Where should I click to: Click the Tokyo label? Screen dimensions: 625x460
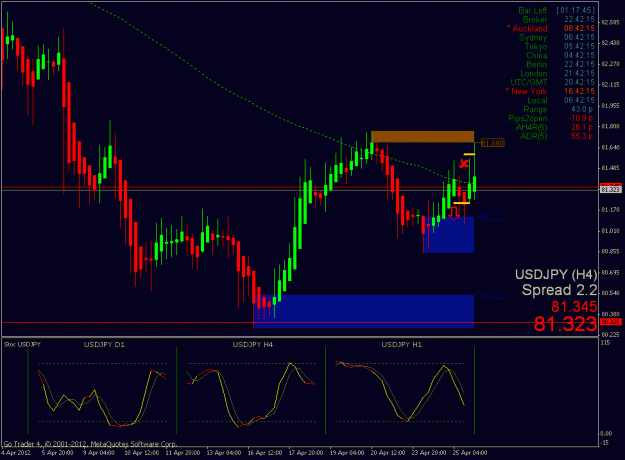[x=536, y=46]
